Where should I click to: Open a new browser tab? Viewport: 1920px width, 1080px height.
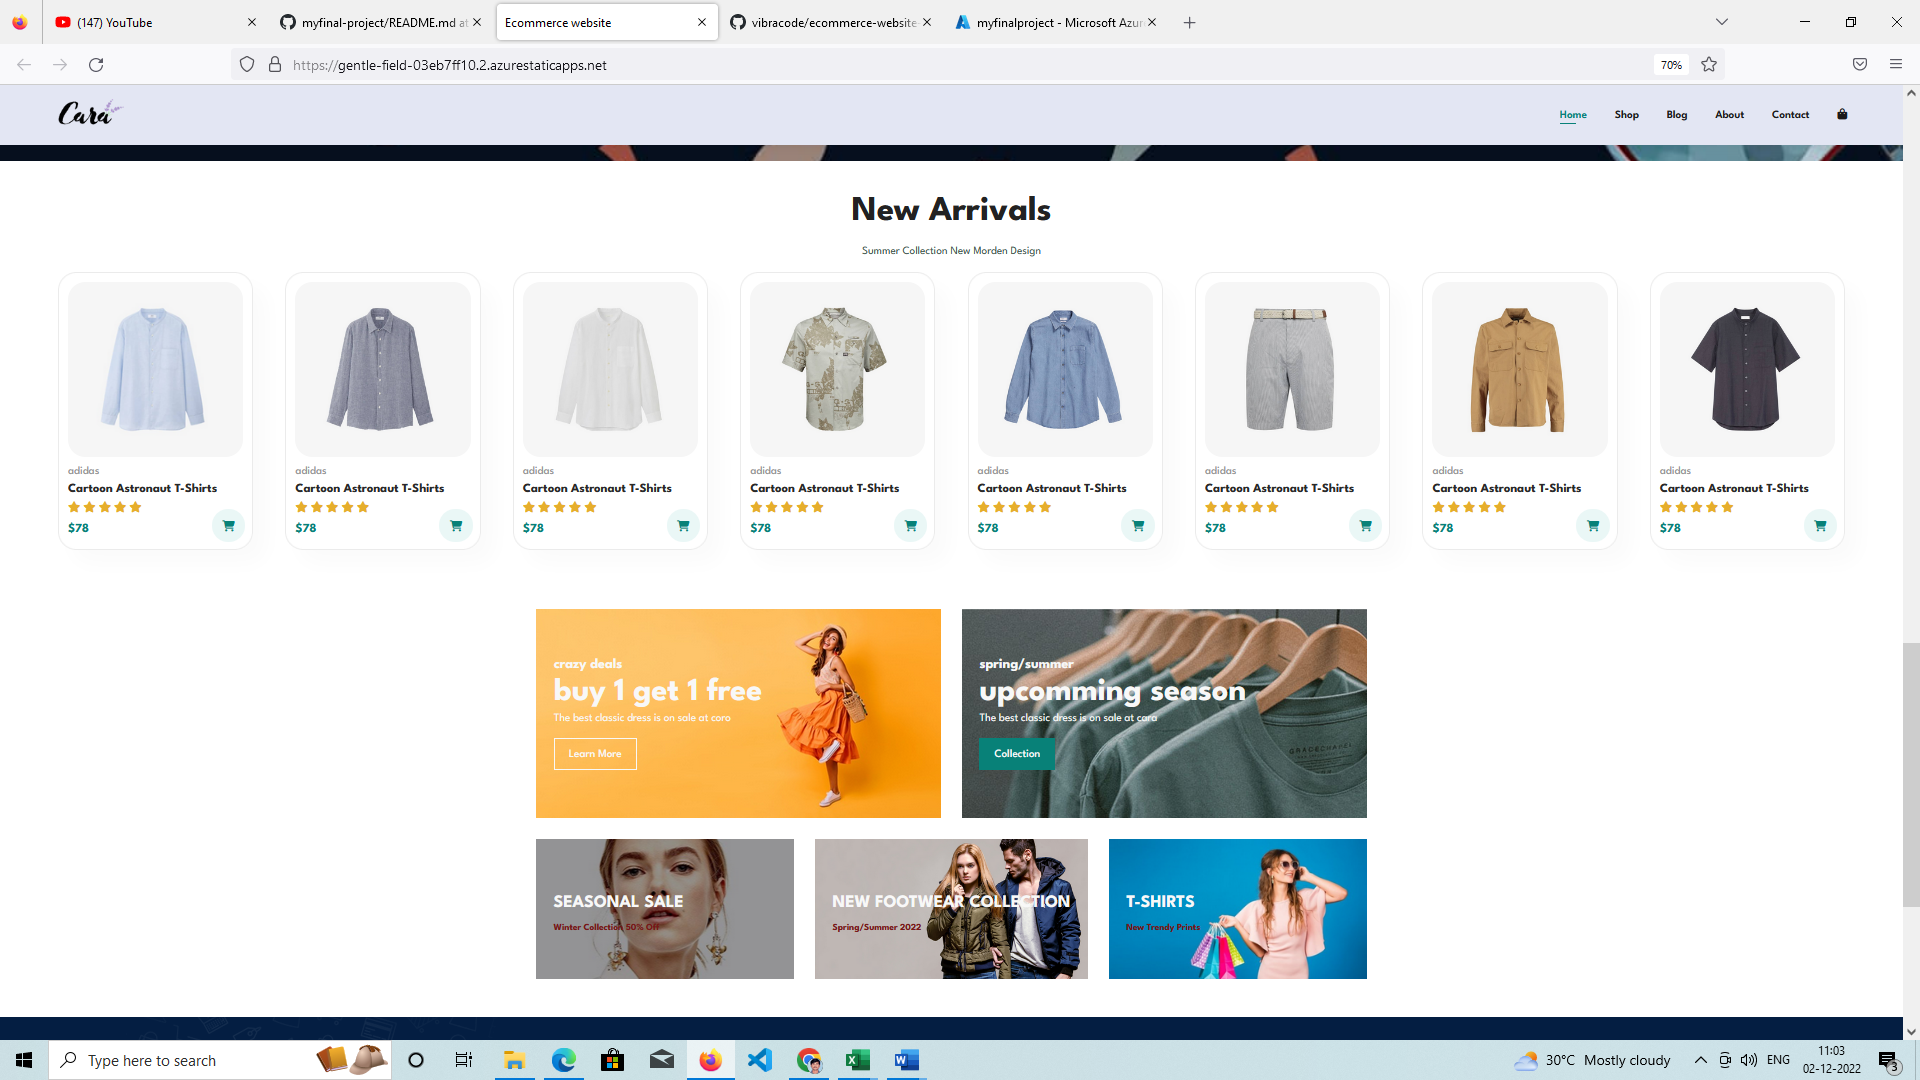1189,22
